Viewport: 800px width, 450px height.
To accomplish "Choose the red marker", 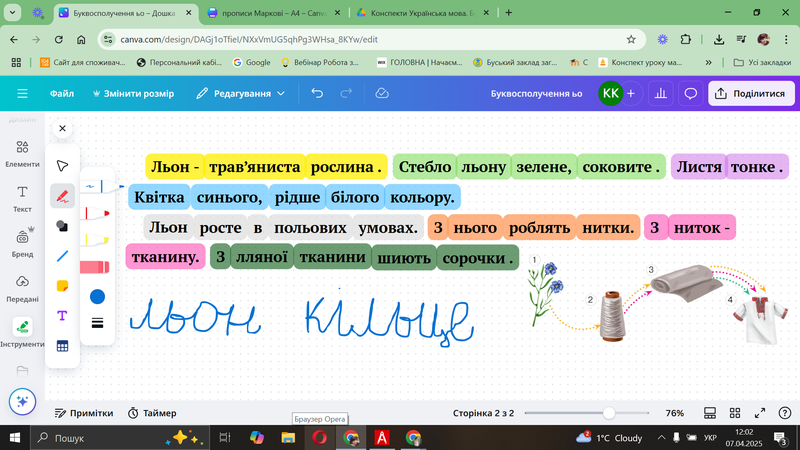I will [x=96, y=212].
